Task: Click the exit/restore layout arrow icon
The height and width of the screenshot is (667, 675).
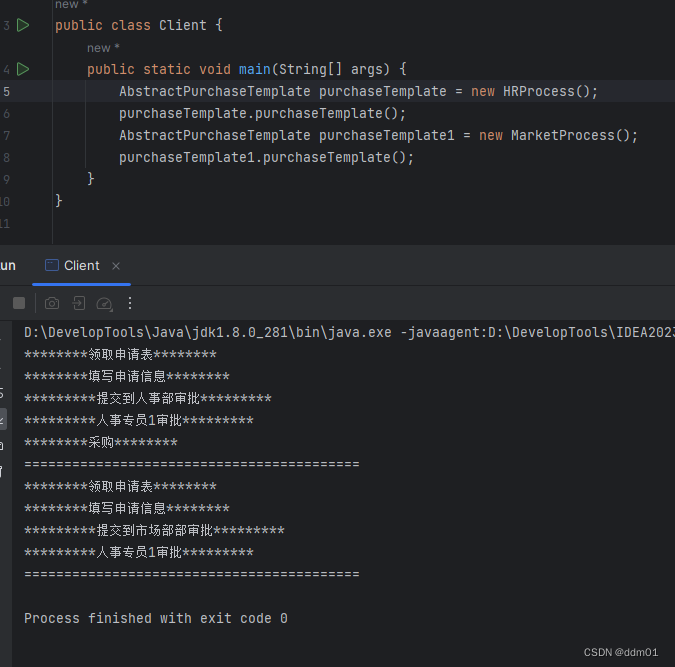Action: point(78,303)
